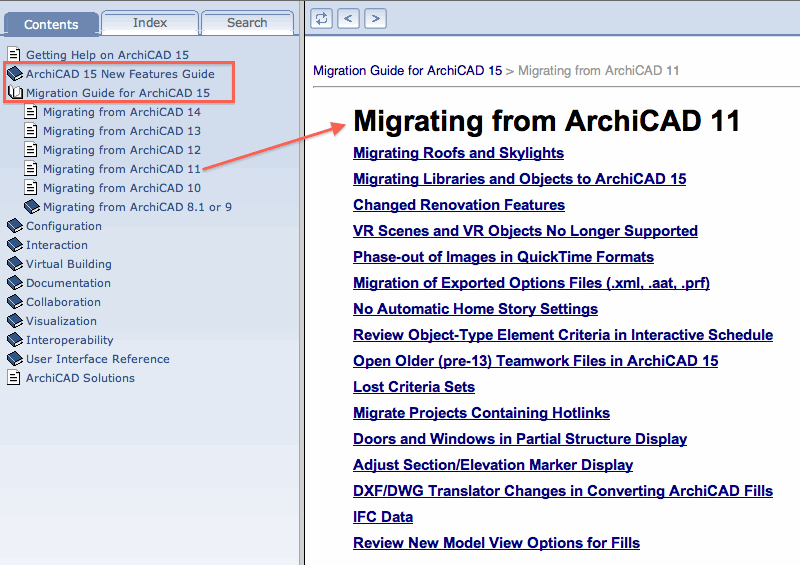Click page icon next to Migrating from ArchiCAD 14
The image size is (800, 565).
coord(31,112)
